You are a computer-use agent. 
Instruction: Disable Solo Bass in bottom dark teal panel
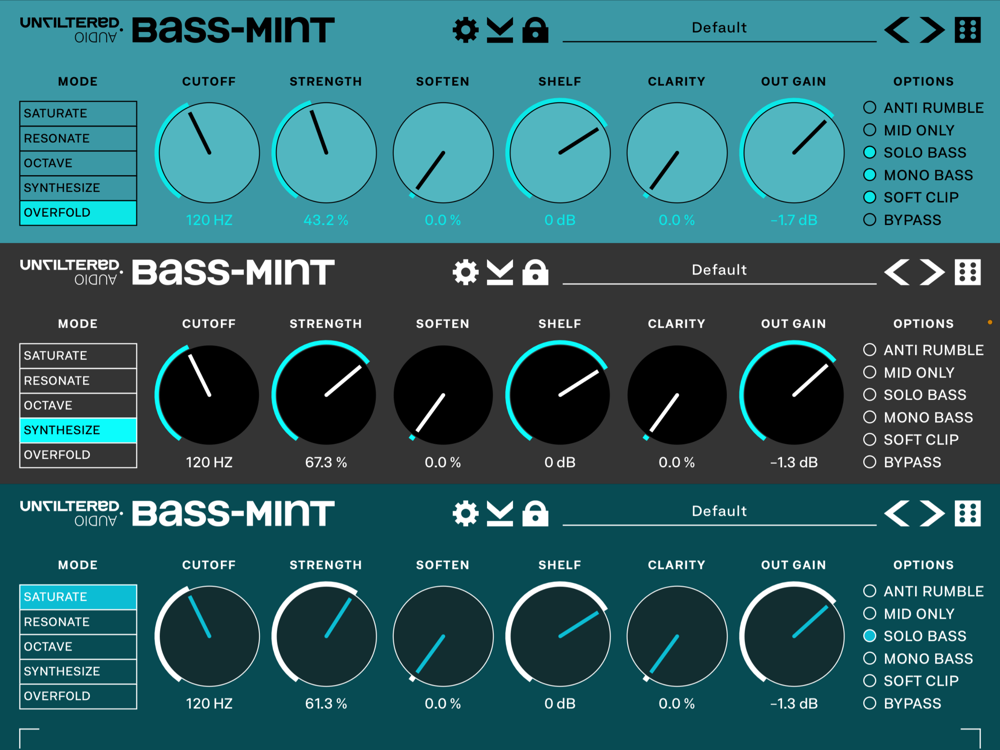tap(869, 635)
